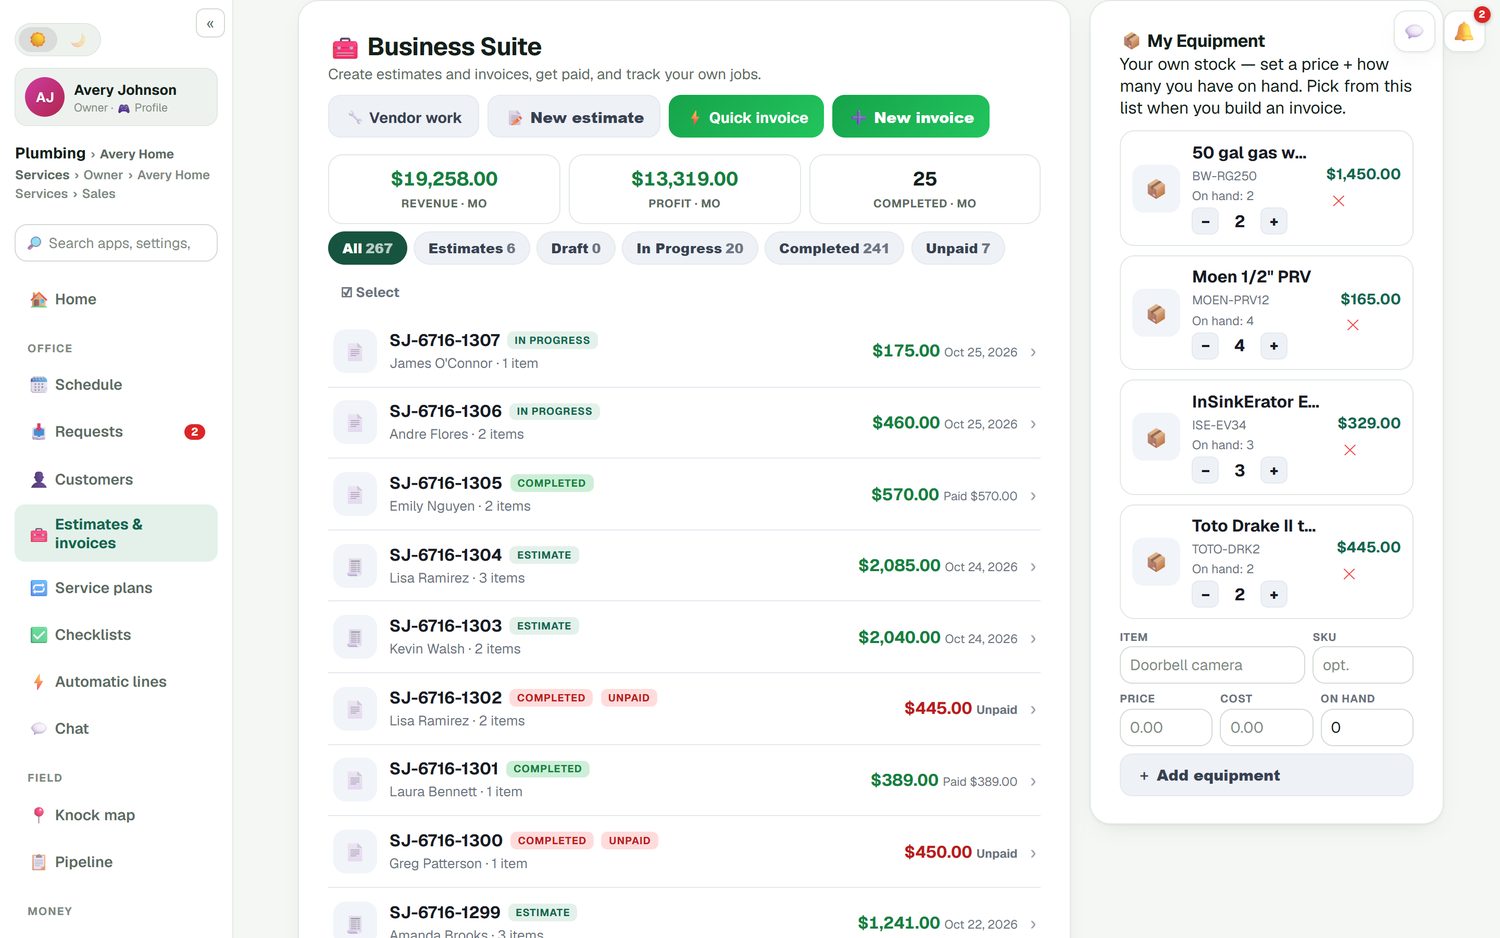The width and height of the screenshot is (1500, 938).
Task: Decrease InSinkErator quantity
Action: pyautogui.click(x=1206, y=471)
